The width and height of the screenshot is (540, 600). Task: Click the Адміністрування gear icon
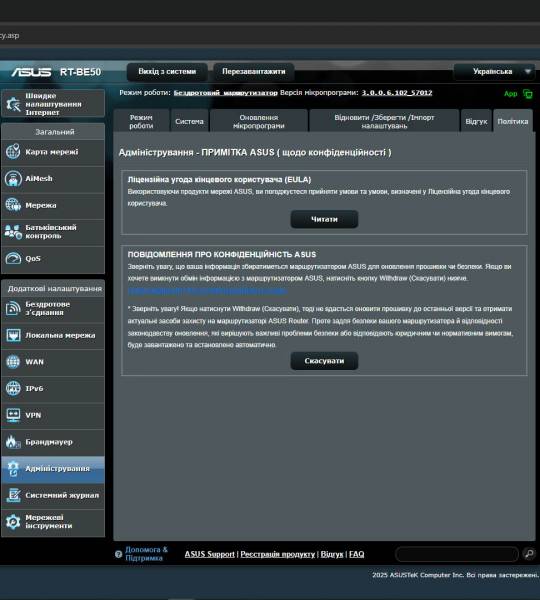click(x=13, y=468)
